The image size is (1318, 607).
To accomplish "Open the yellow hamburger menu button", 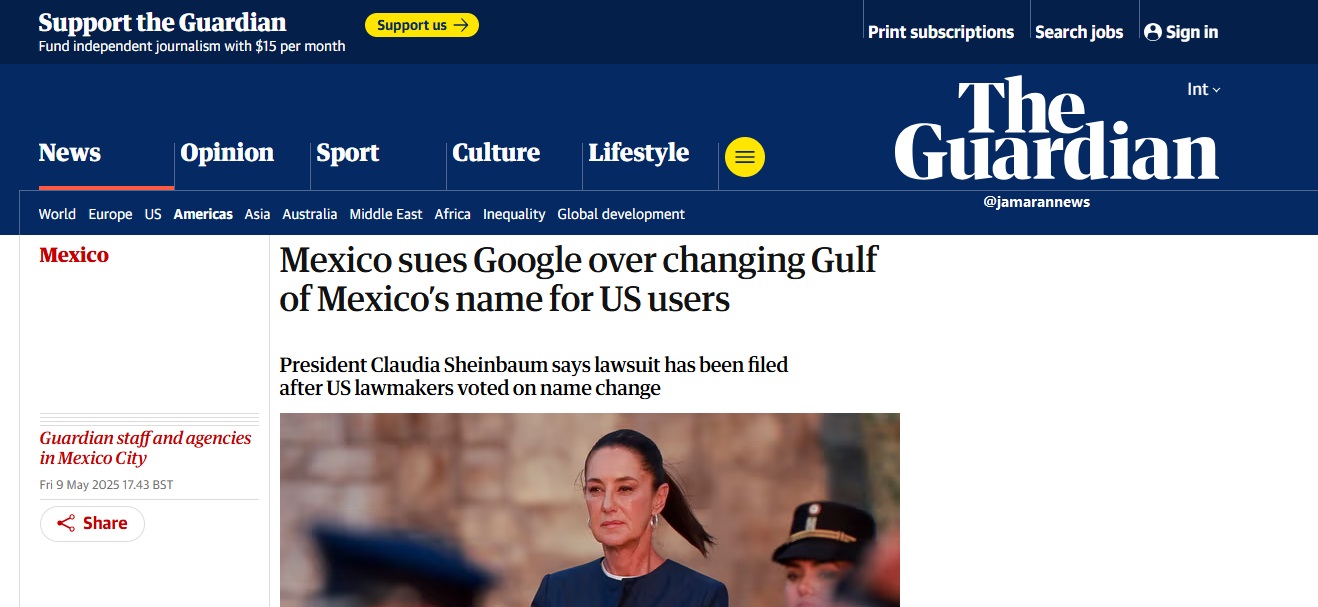I will 744,157.
